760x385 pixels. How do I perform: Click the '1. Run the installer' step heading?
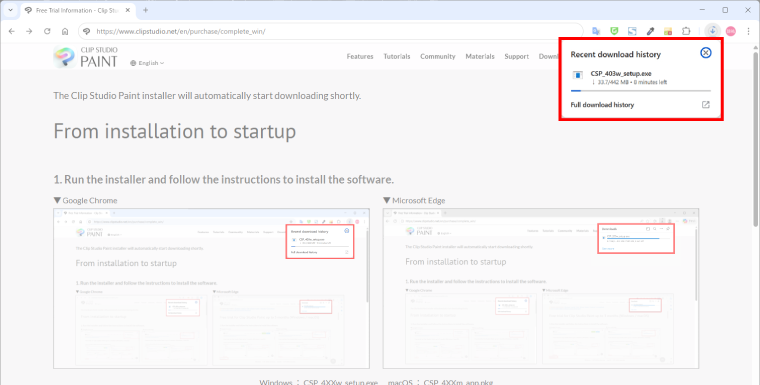pyautogui.click(x=223, y=179)
